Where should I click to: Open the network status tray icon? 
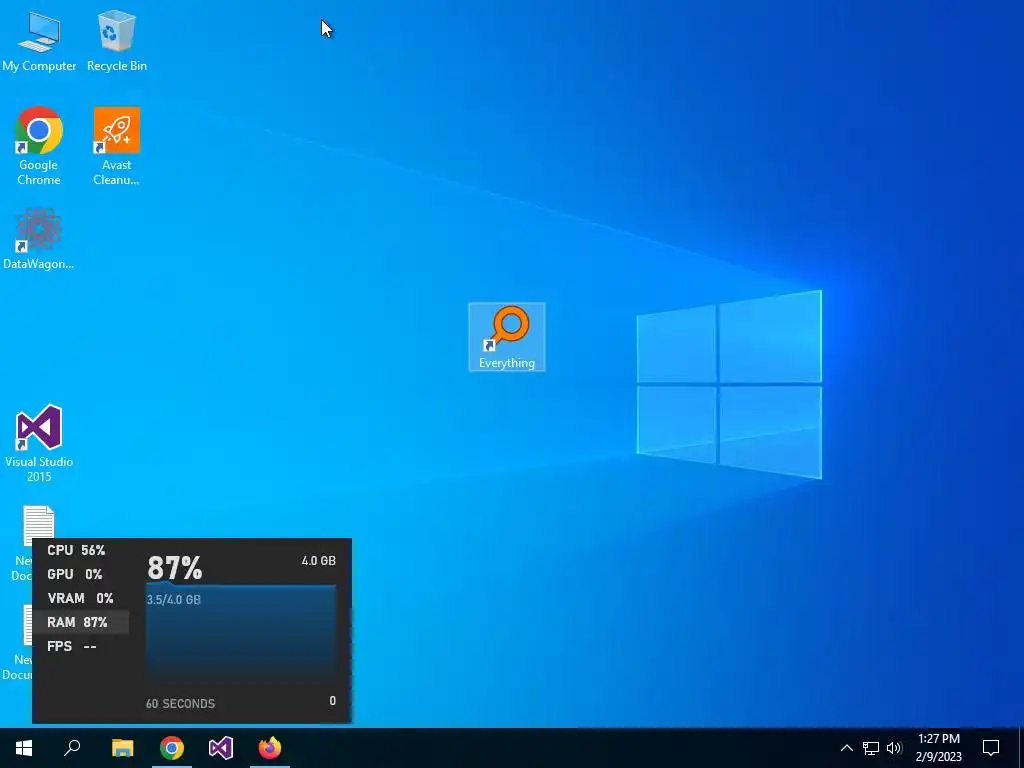click(871, 748)
